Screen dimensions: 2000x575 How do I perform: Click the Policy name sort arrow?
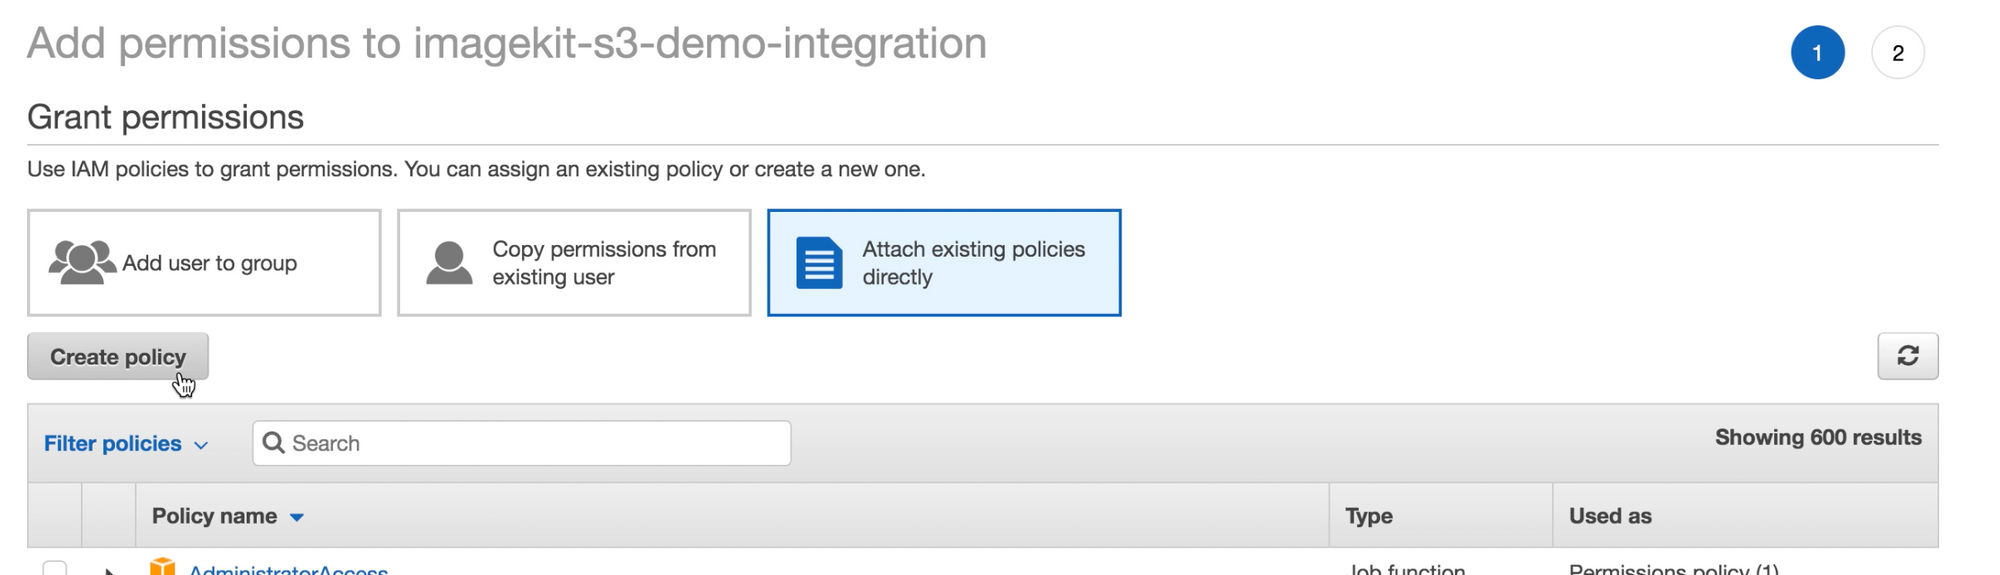pos(296,517)
